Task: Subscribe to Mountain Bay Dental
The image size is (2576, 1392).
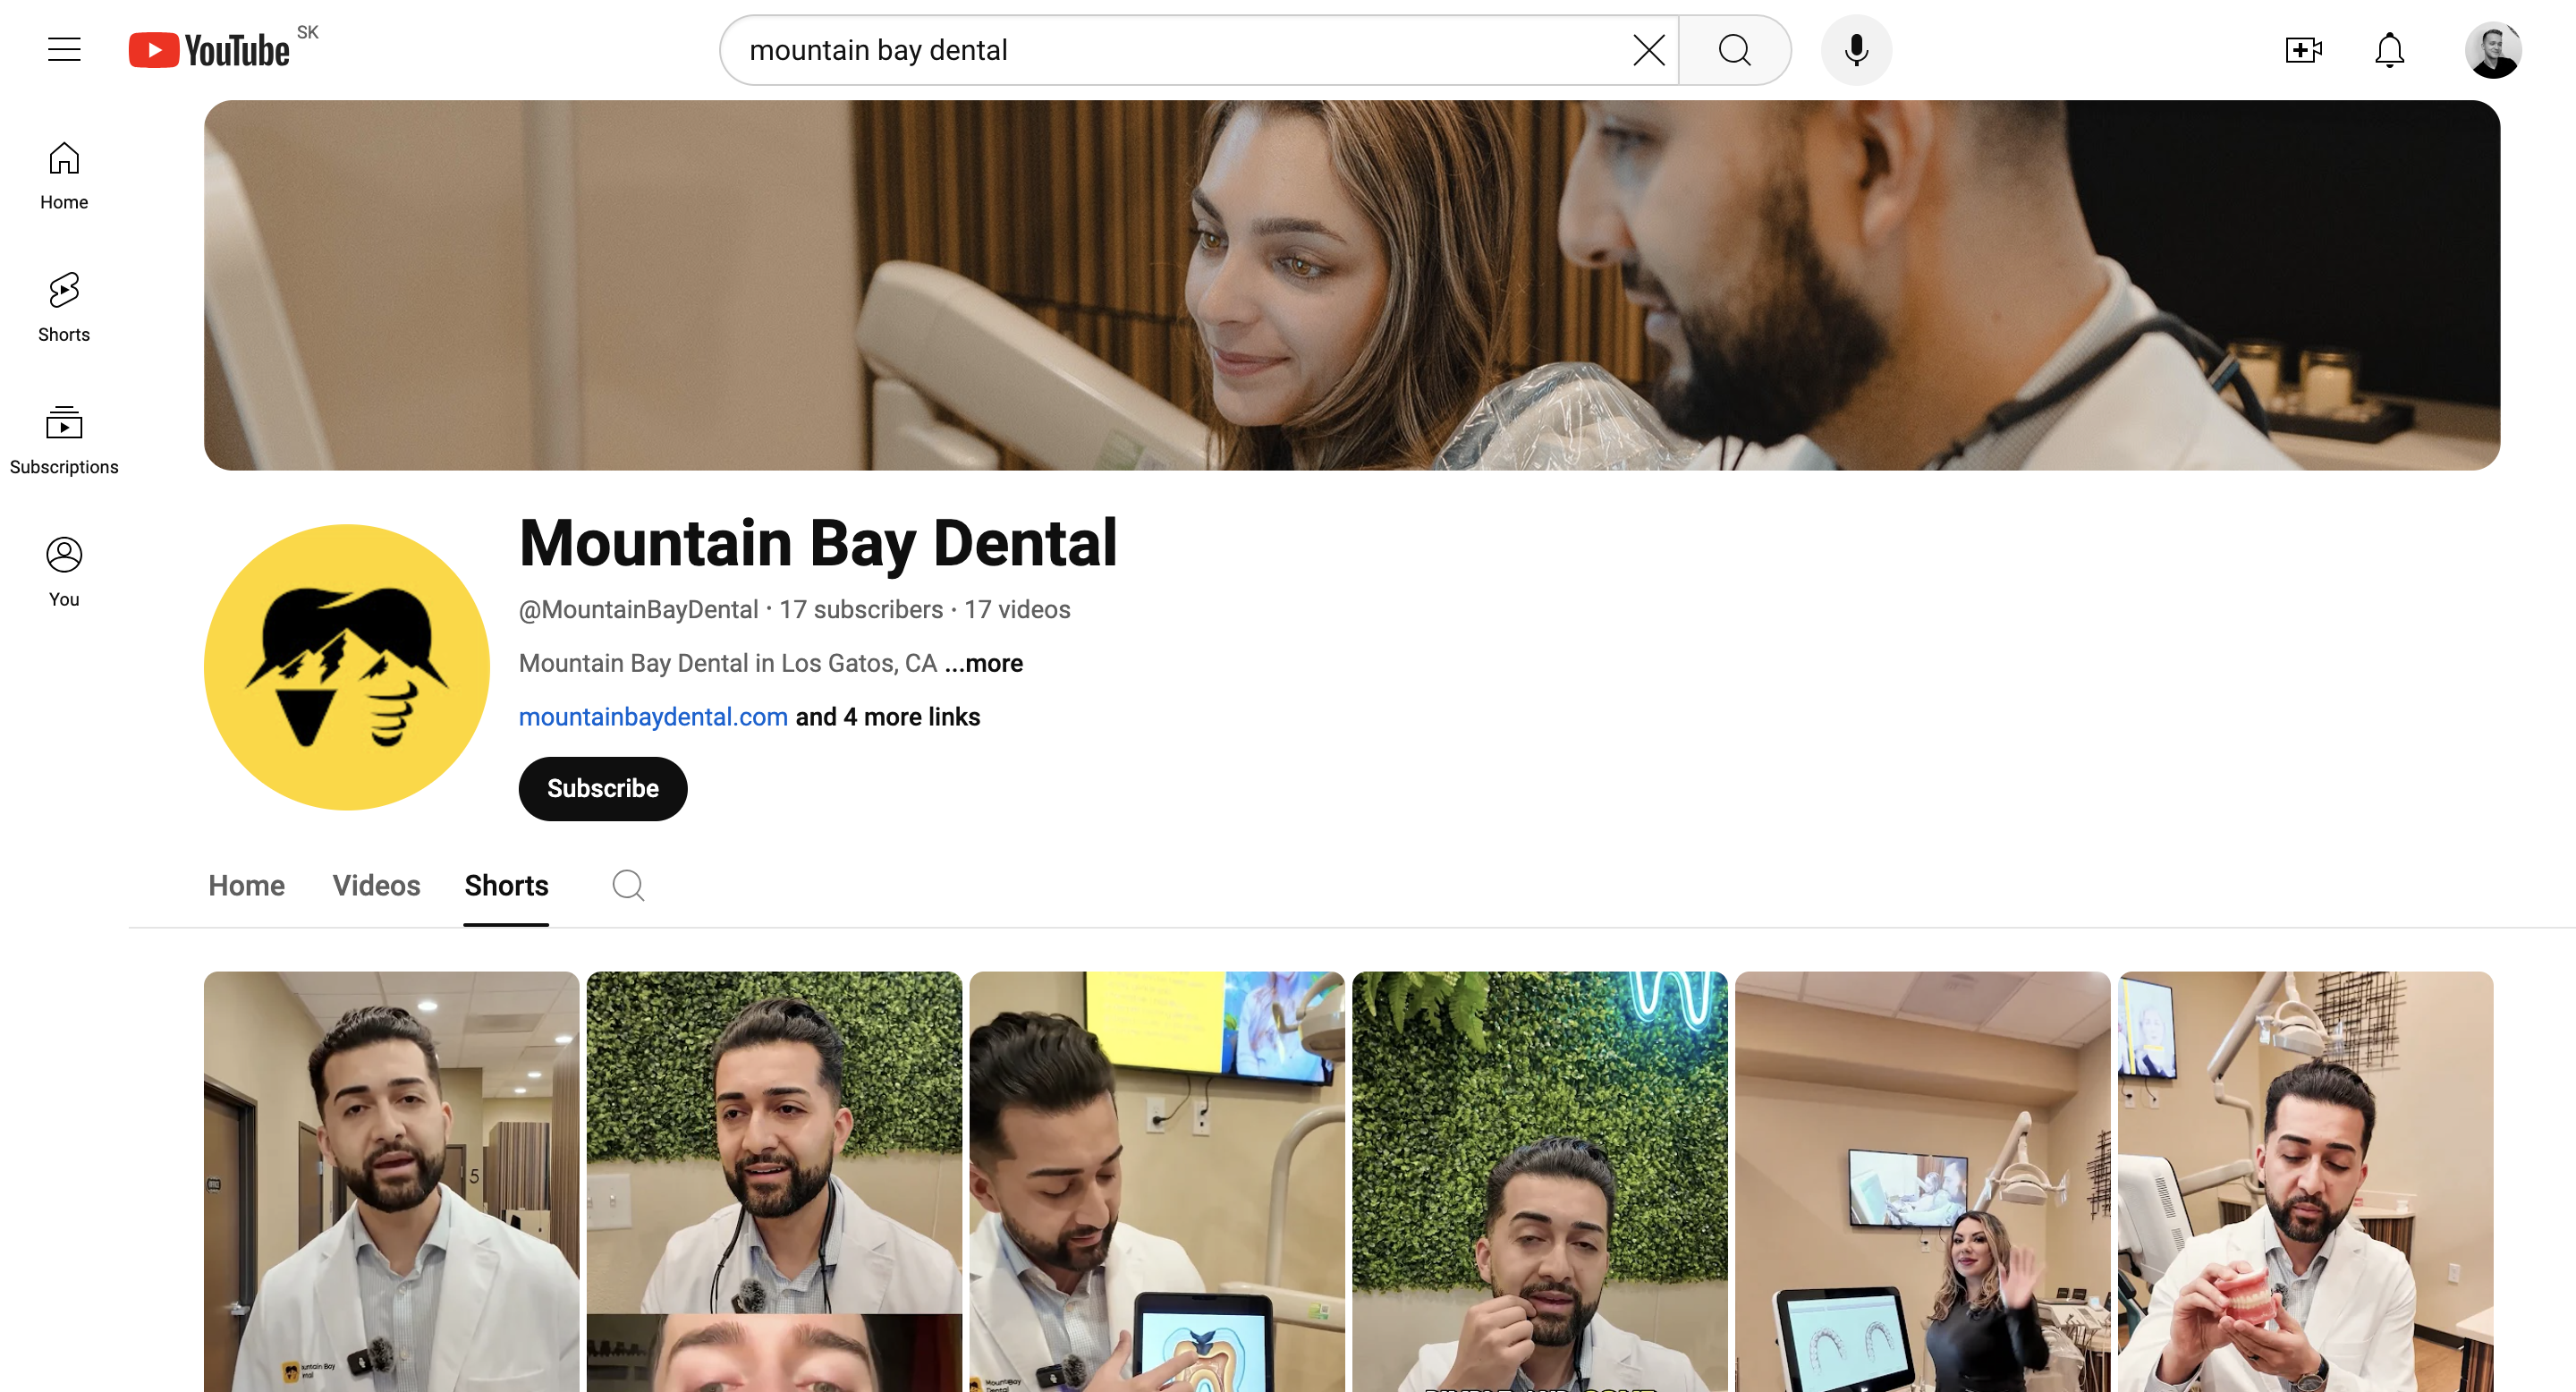Action: coord(602,788)
